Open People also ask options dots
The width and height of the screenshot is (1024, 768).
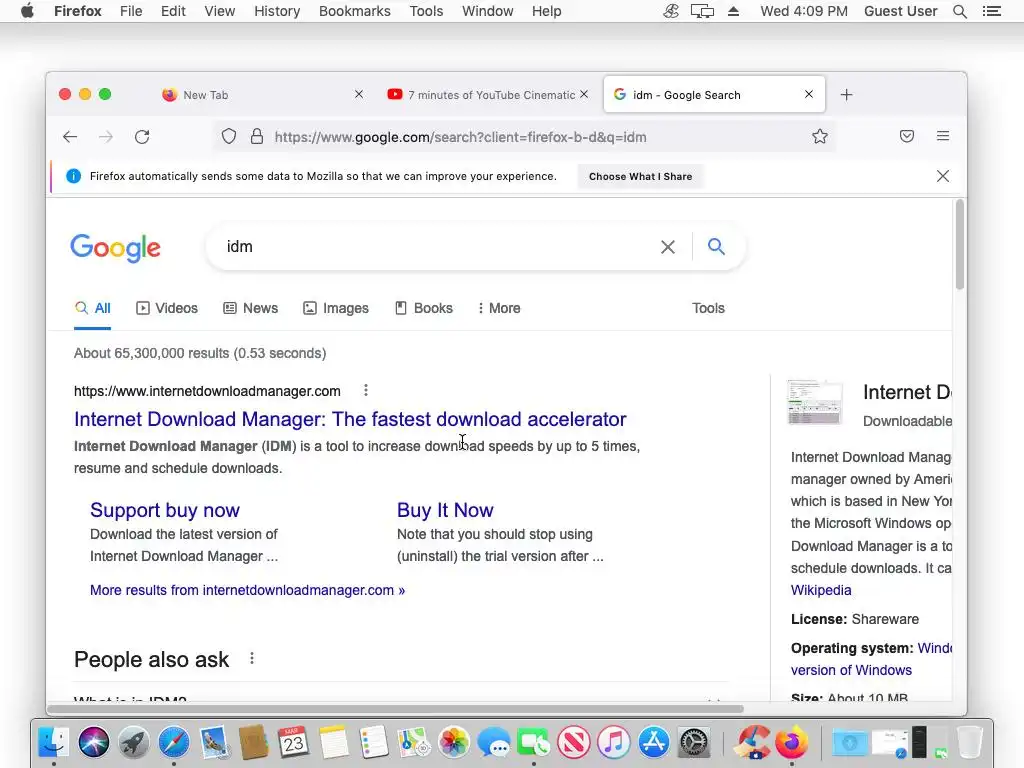click(x=251, y=658)
